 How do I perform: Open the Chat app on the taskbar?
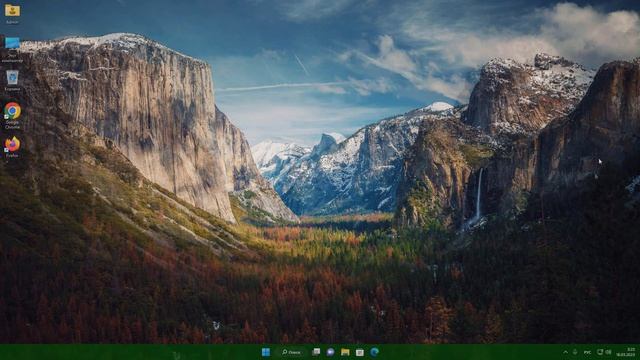pos(330,352)
